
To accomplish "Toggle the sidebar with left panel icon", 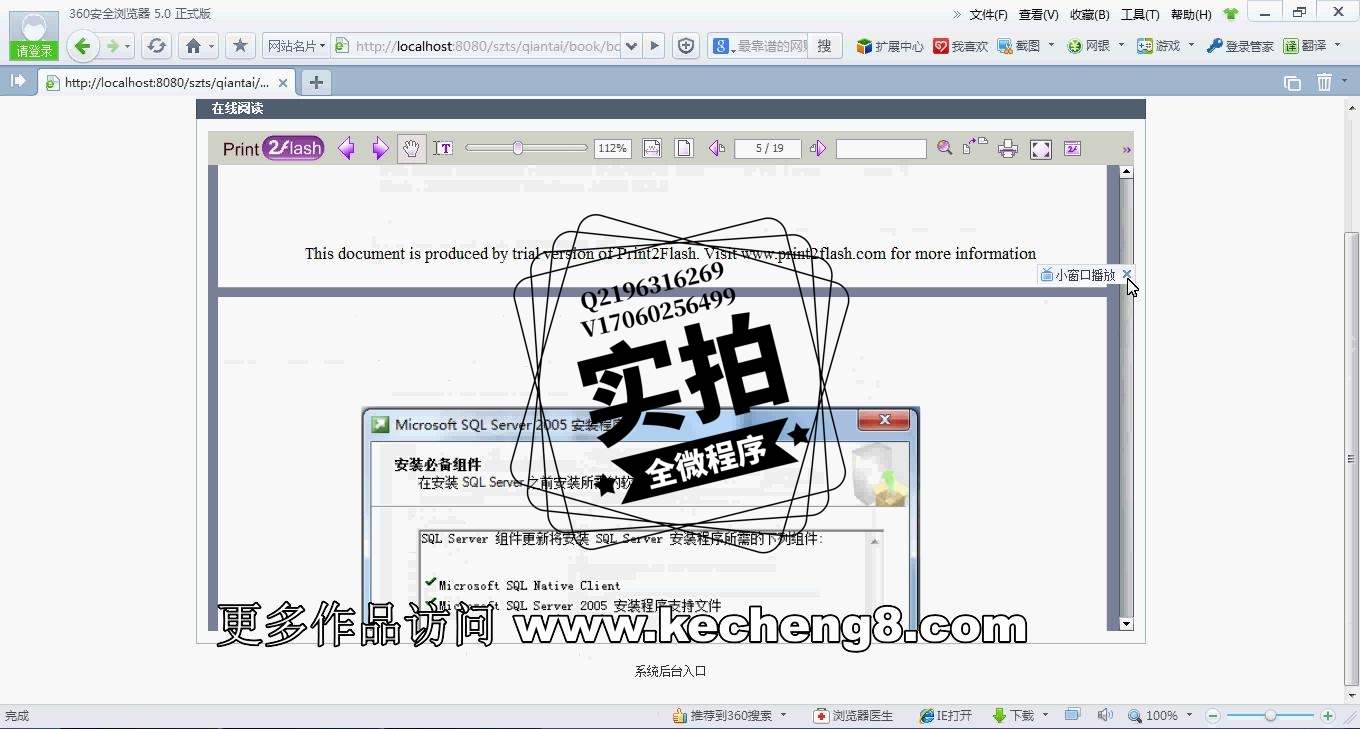I will pos(17,81).
